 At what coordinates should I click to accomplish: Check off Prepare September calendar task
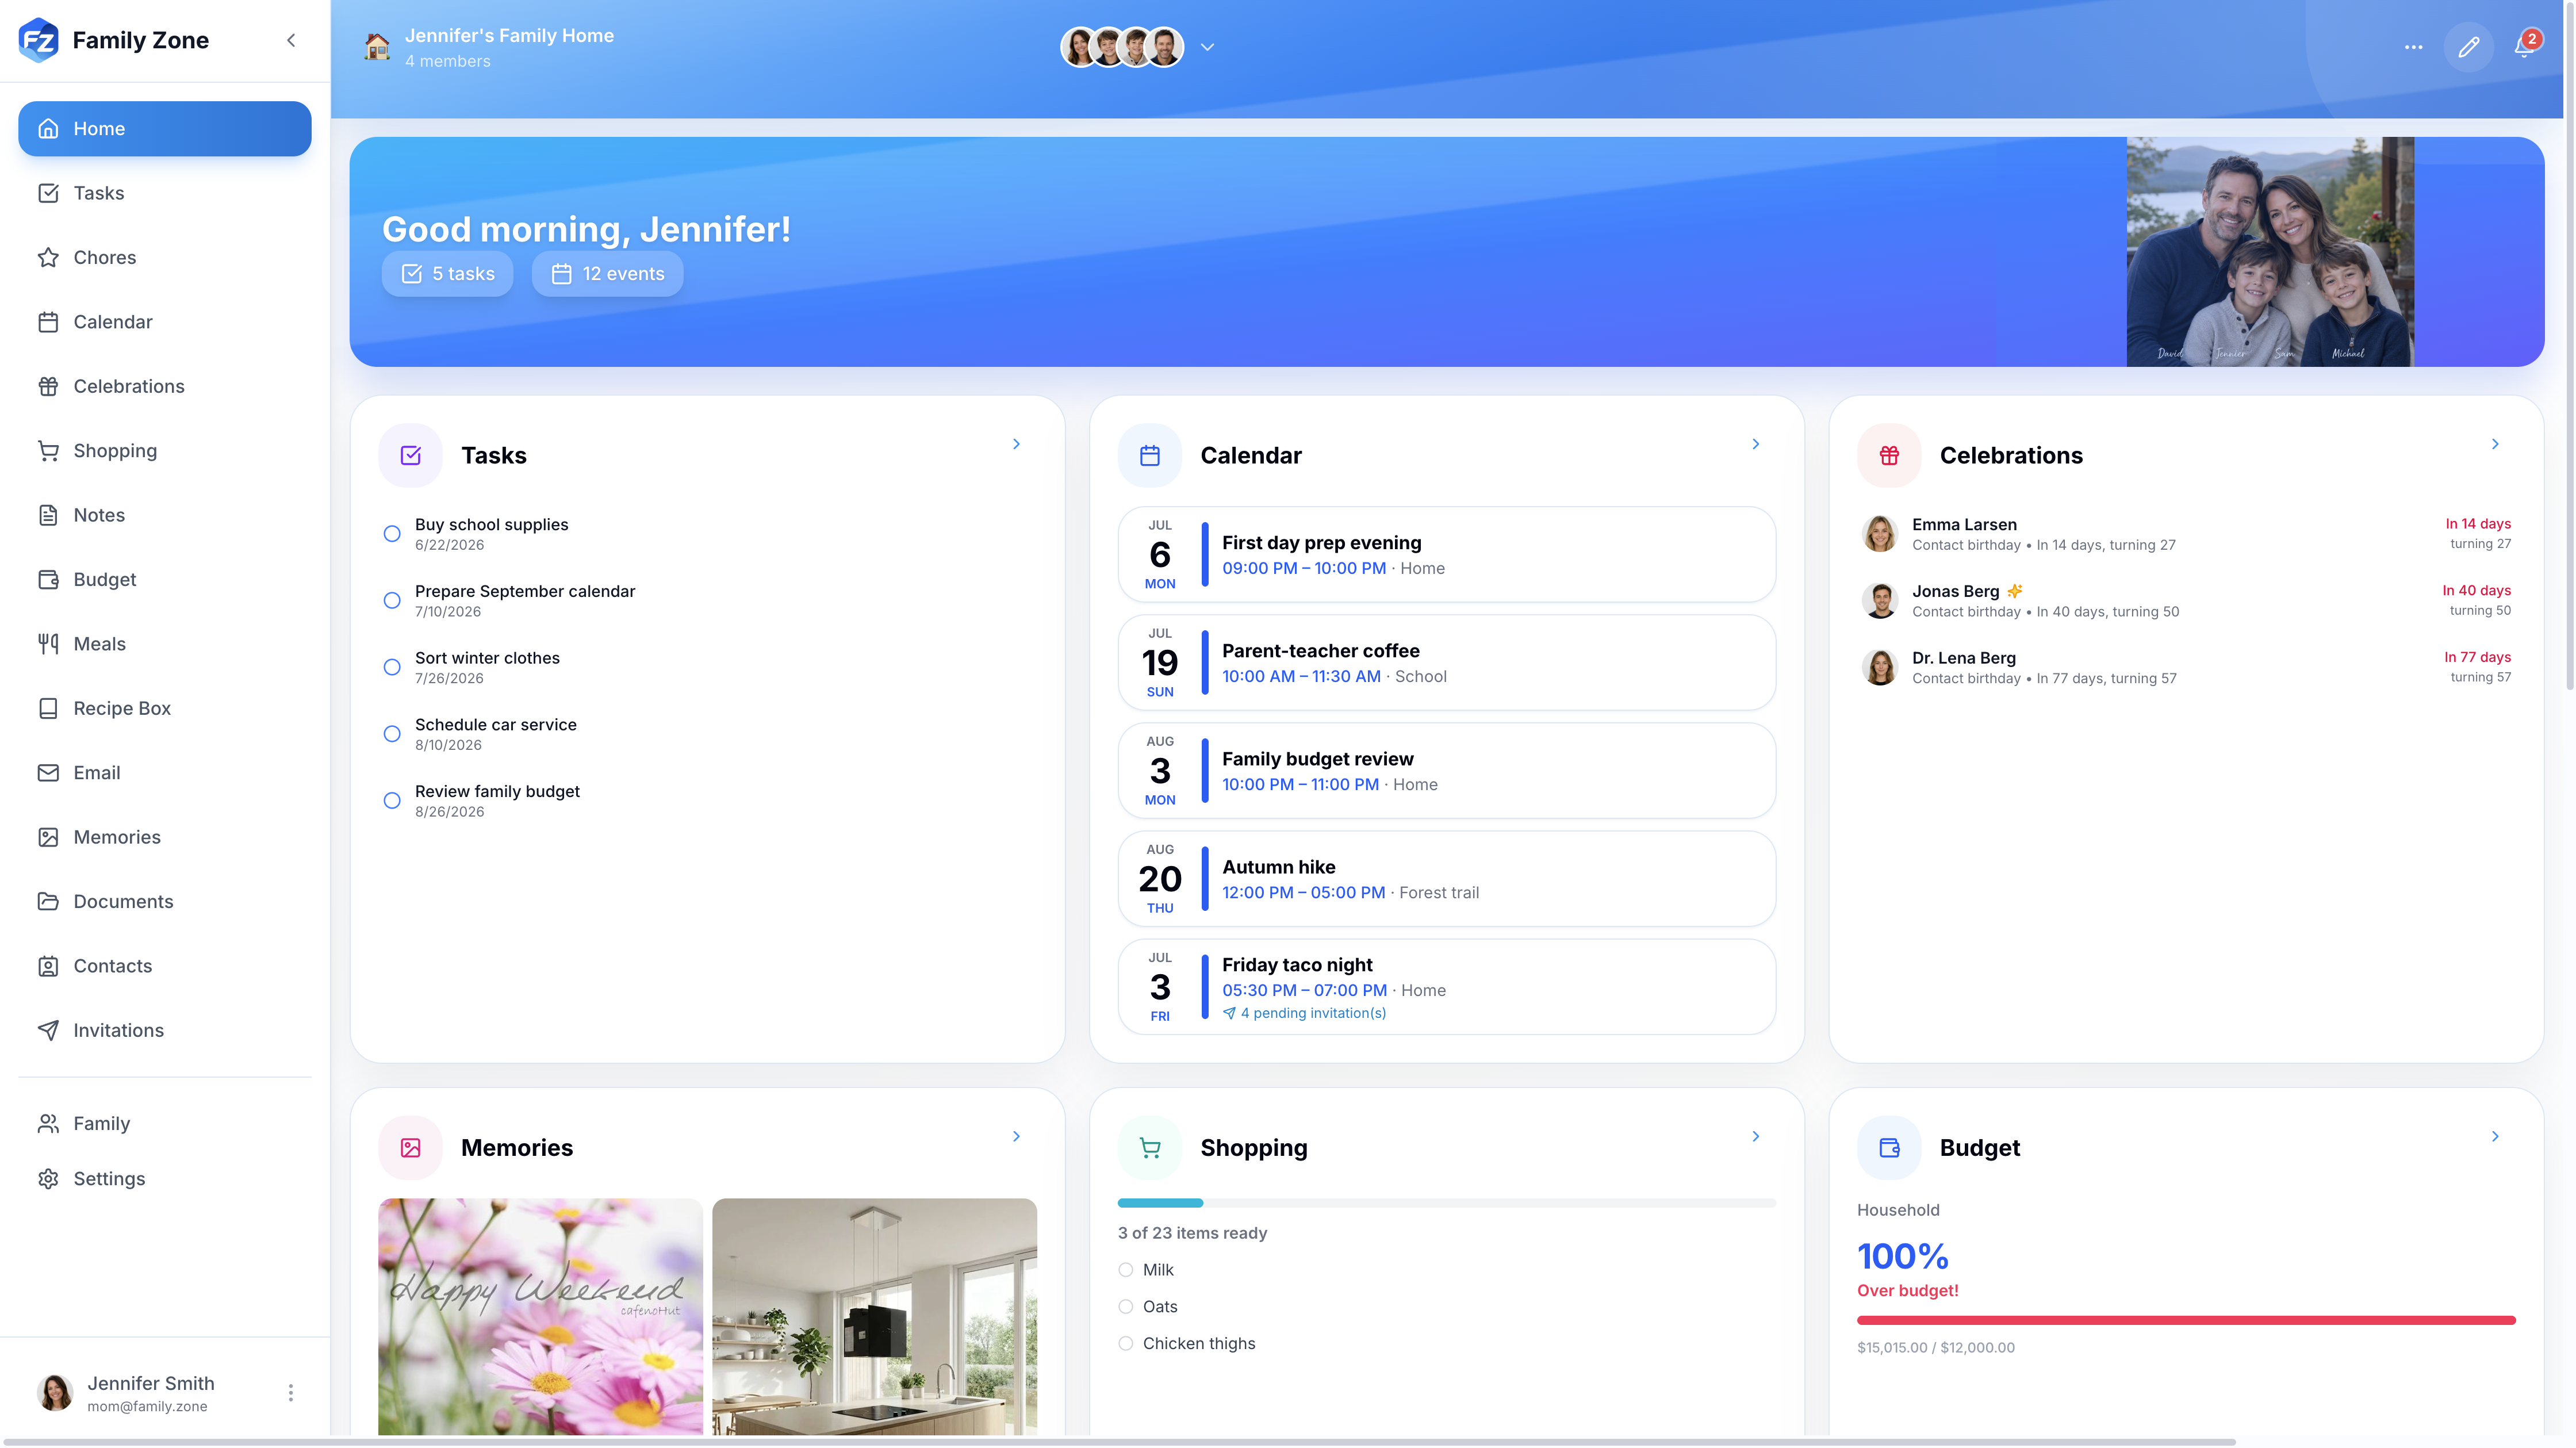(392, 601)
